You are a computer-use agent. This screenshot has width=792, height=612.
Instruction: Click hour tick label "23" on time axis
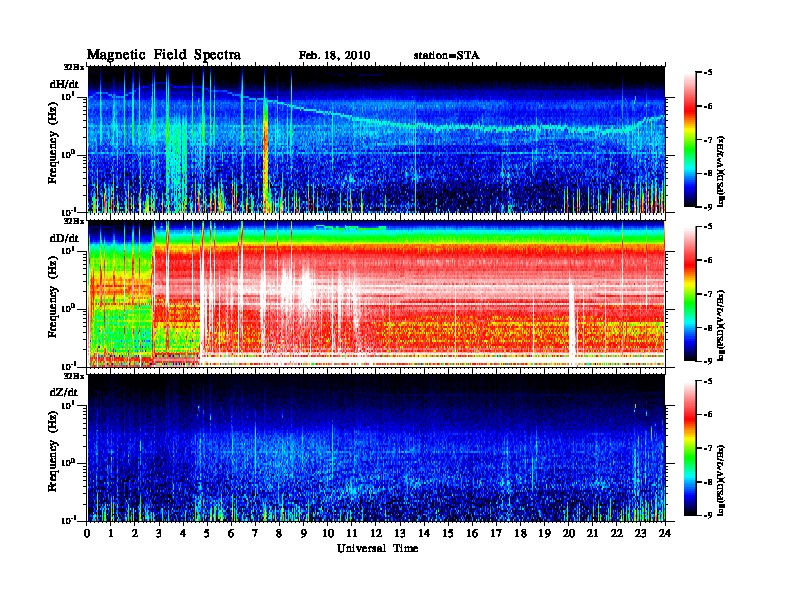[x=640, y=533]
